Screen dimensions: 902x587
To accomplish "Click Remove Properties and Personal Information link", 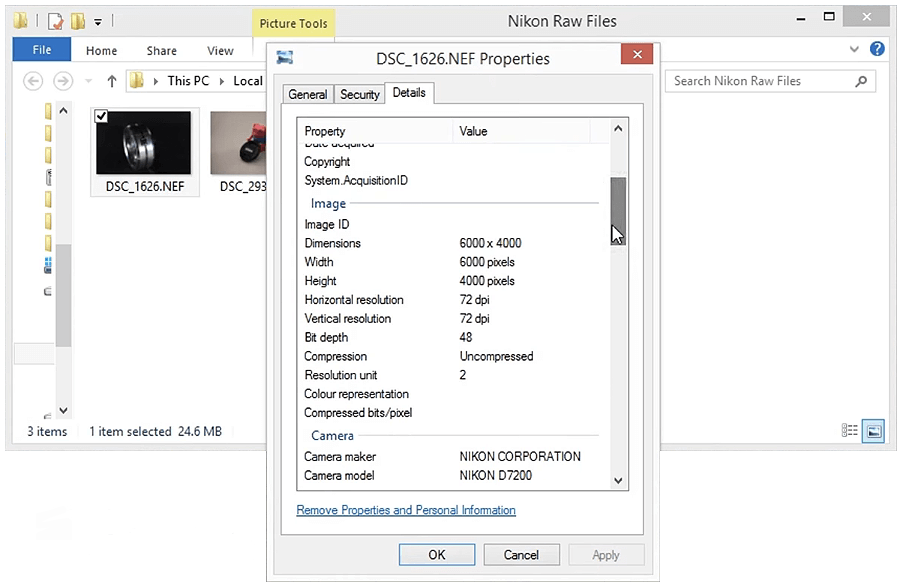I will coord(406,510).
